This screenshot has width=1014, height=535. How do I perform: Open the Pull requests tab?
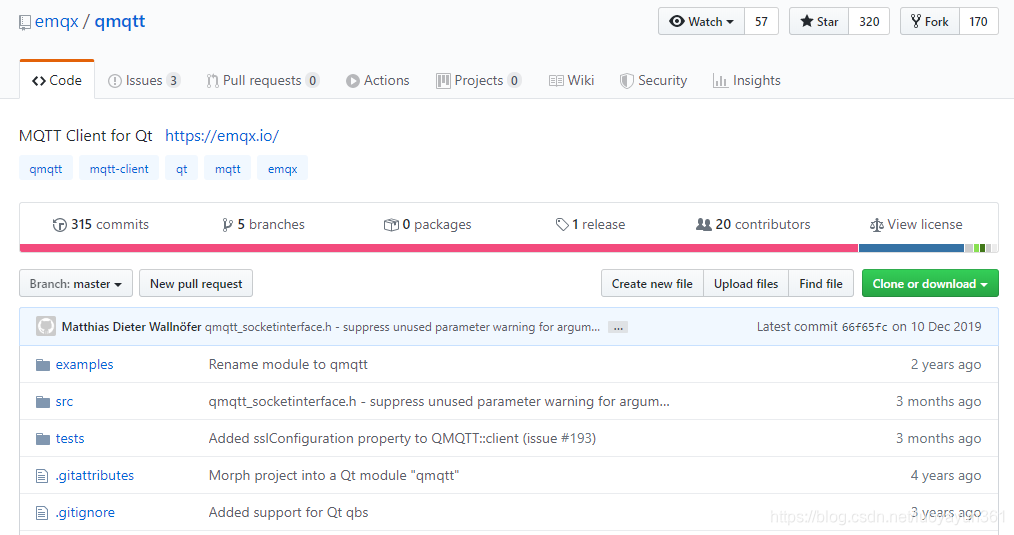(263, 80)
